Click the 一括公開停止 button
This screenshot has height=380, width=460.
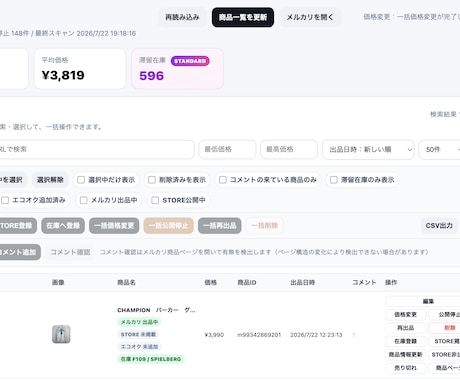(x=169, y=226)
